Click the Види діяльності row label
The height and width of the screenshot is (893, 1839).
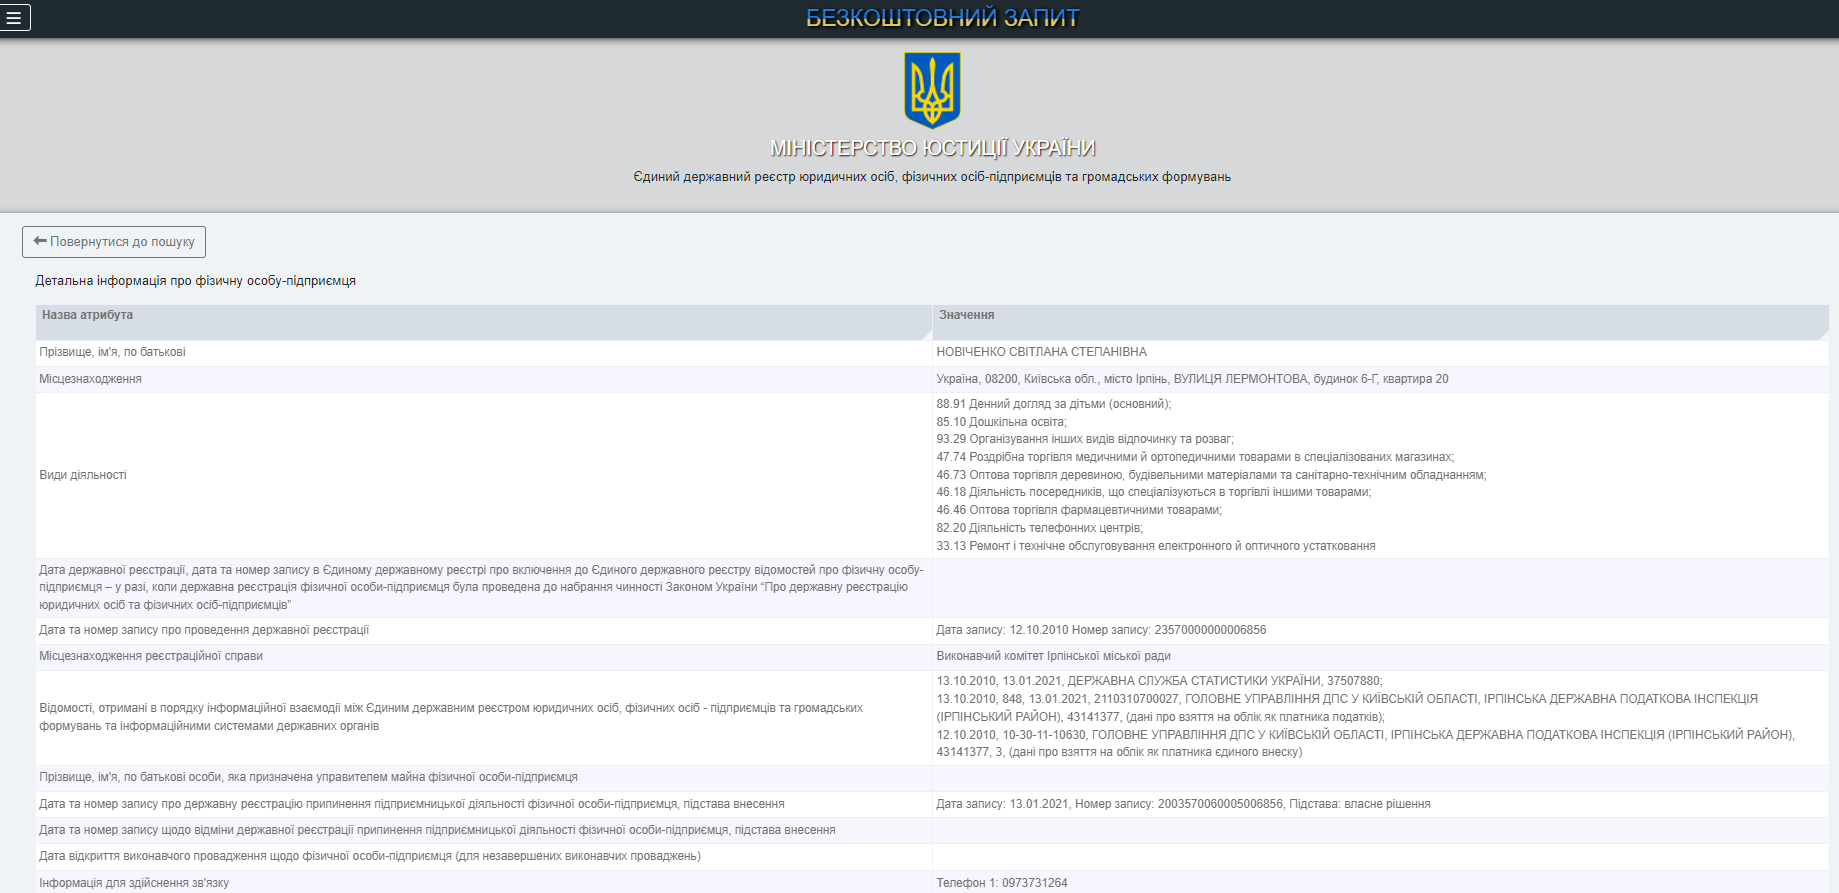(83, 475)
